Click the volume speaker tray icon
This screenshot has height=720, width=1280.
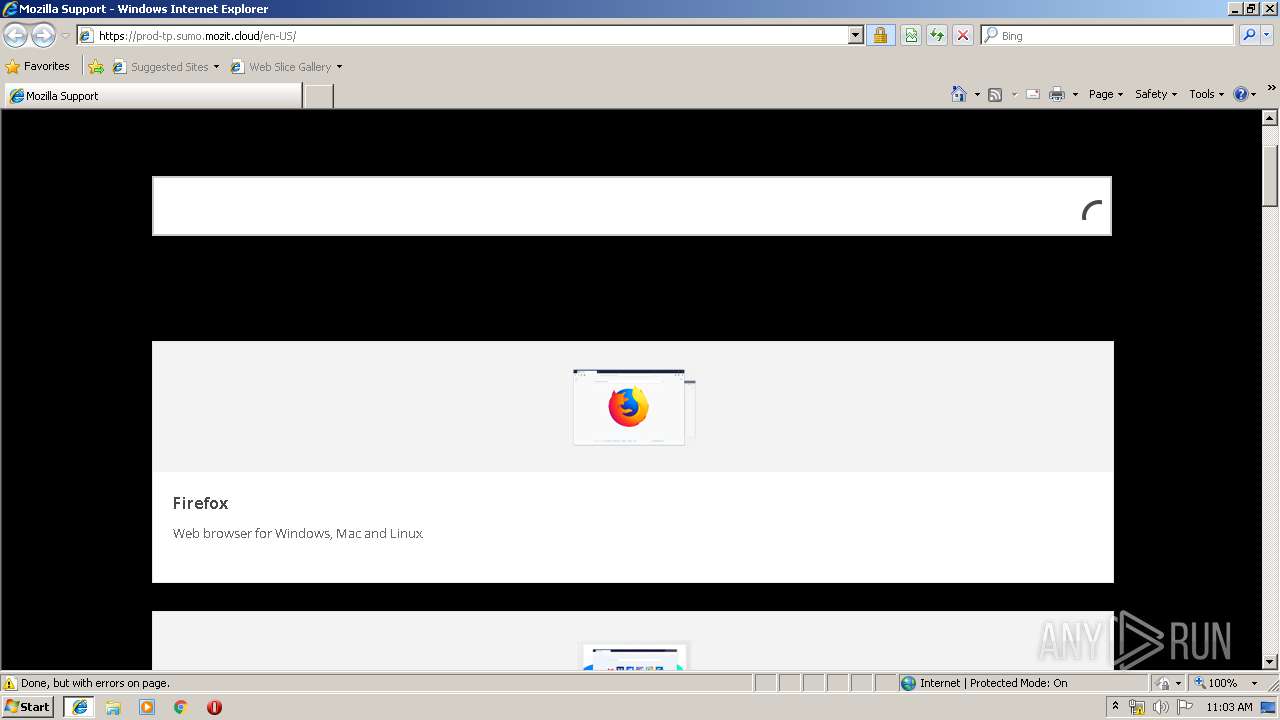tap(1161, 708)
